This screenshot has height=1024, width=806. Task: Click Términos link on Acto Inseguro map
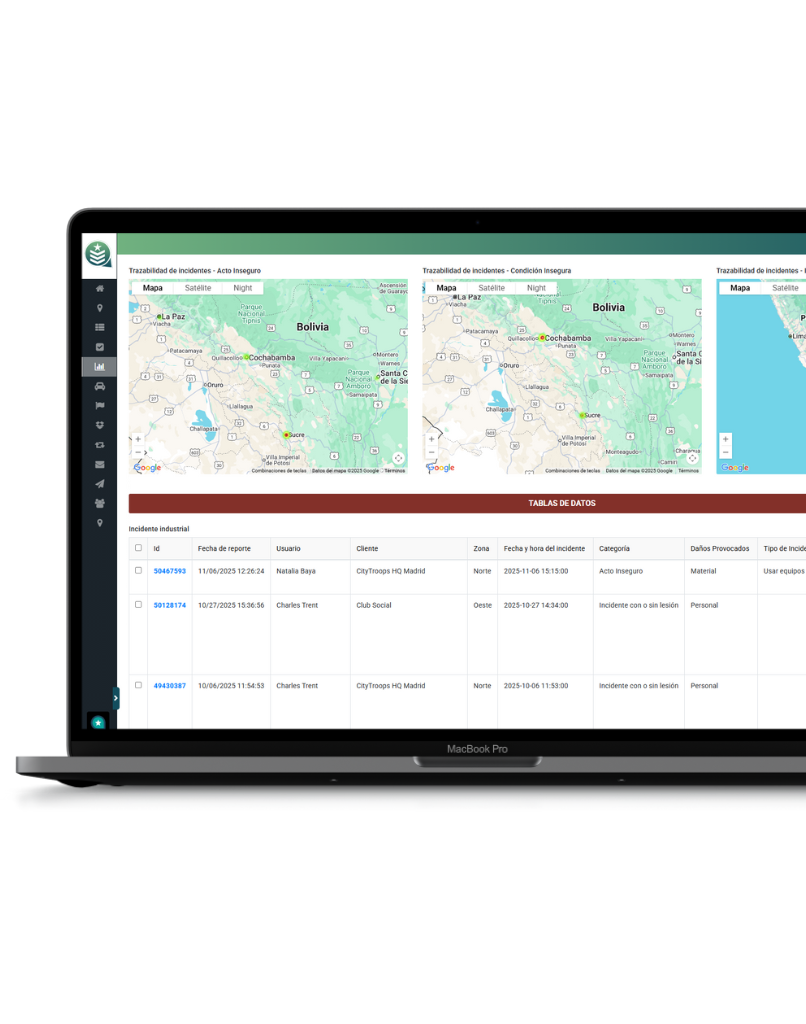click(395, 471)
